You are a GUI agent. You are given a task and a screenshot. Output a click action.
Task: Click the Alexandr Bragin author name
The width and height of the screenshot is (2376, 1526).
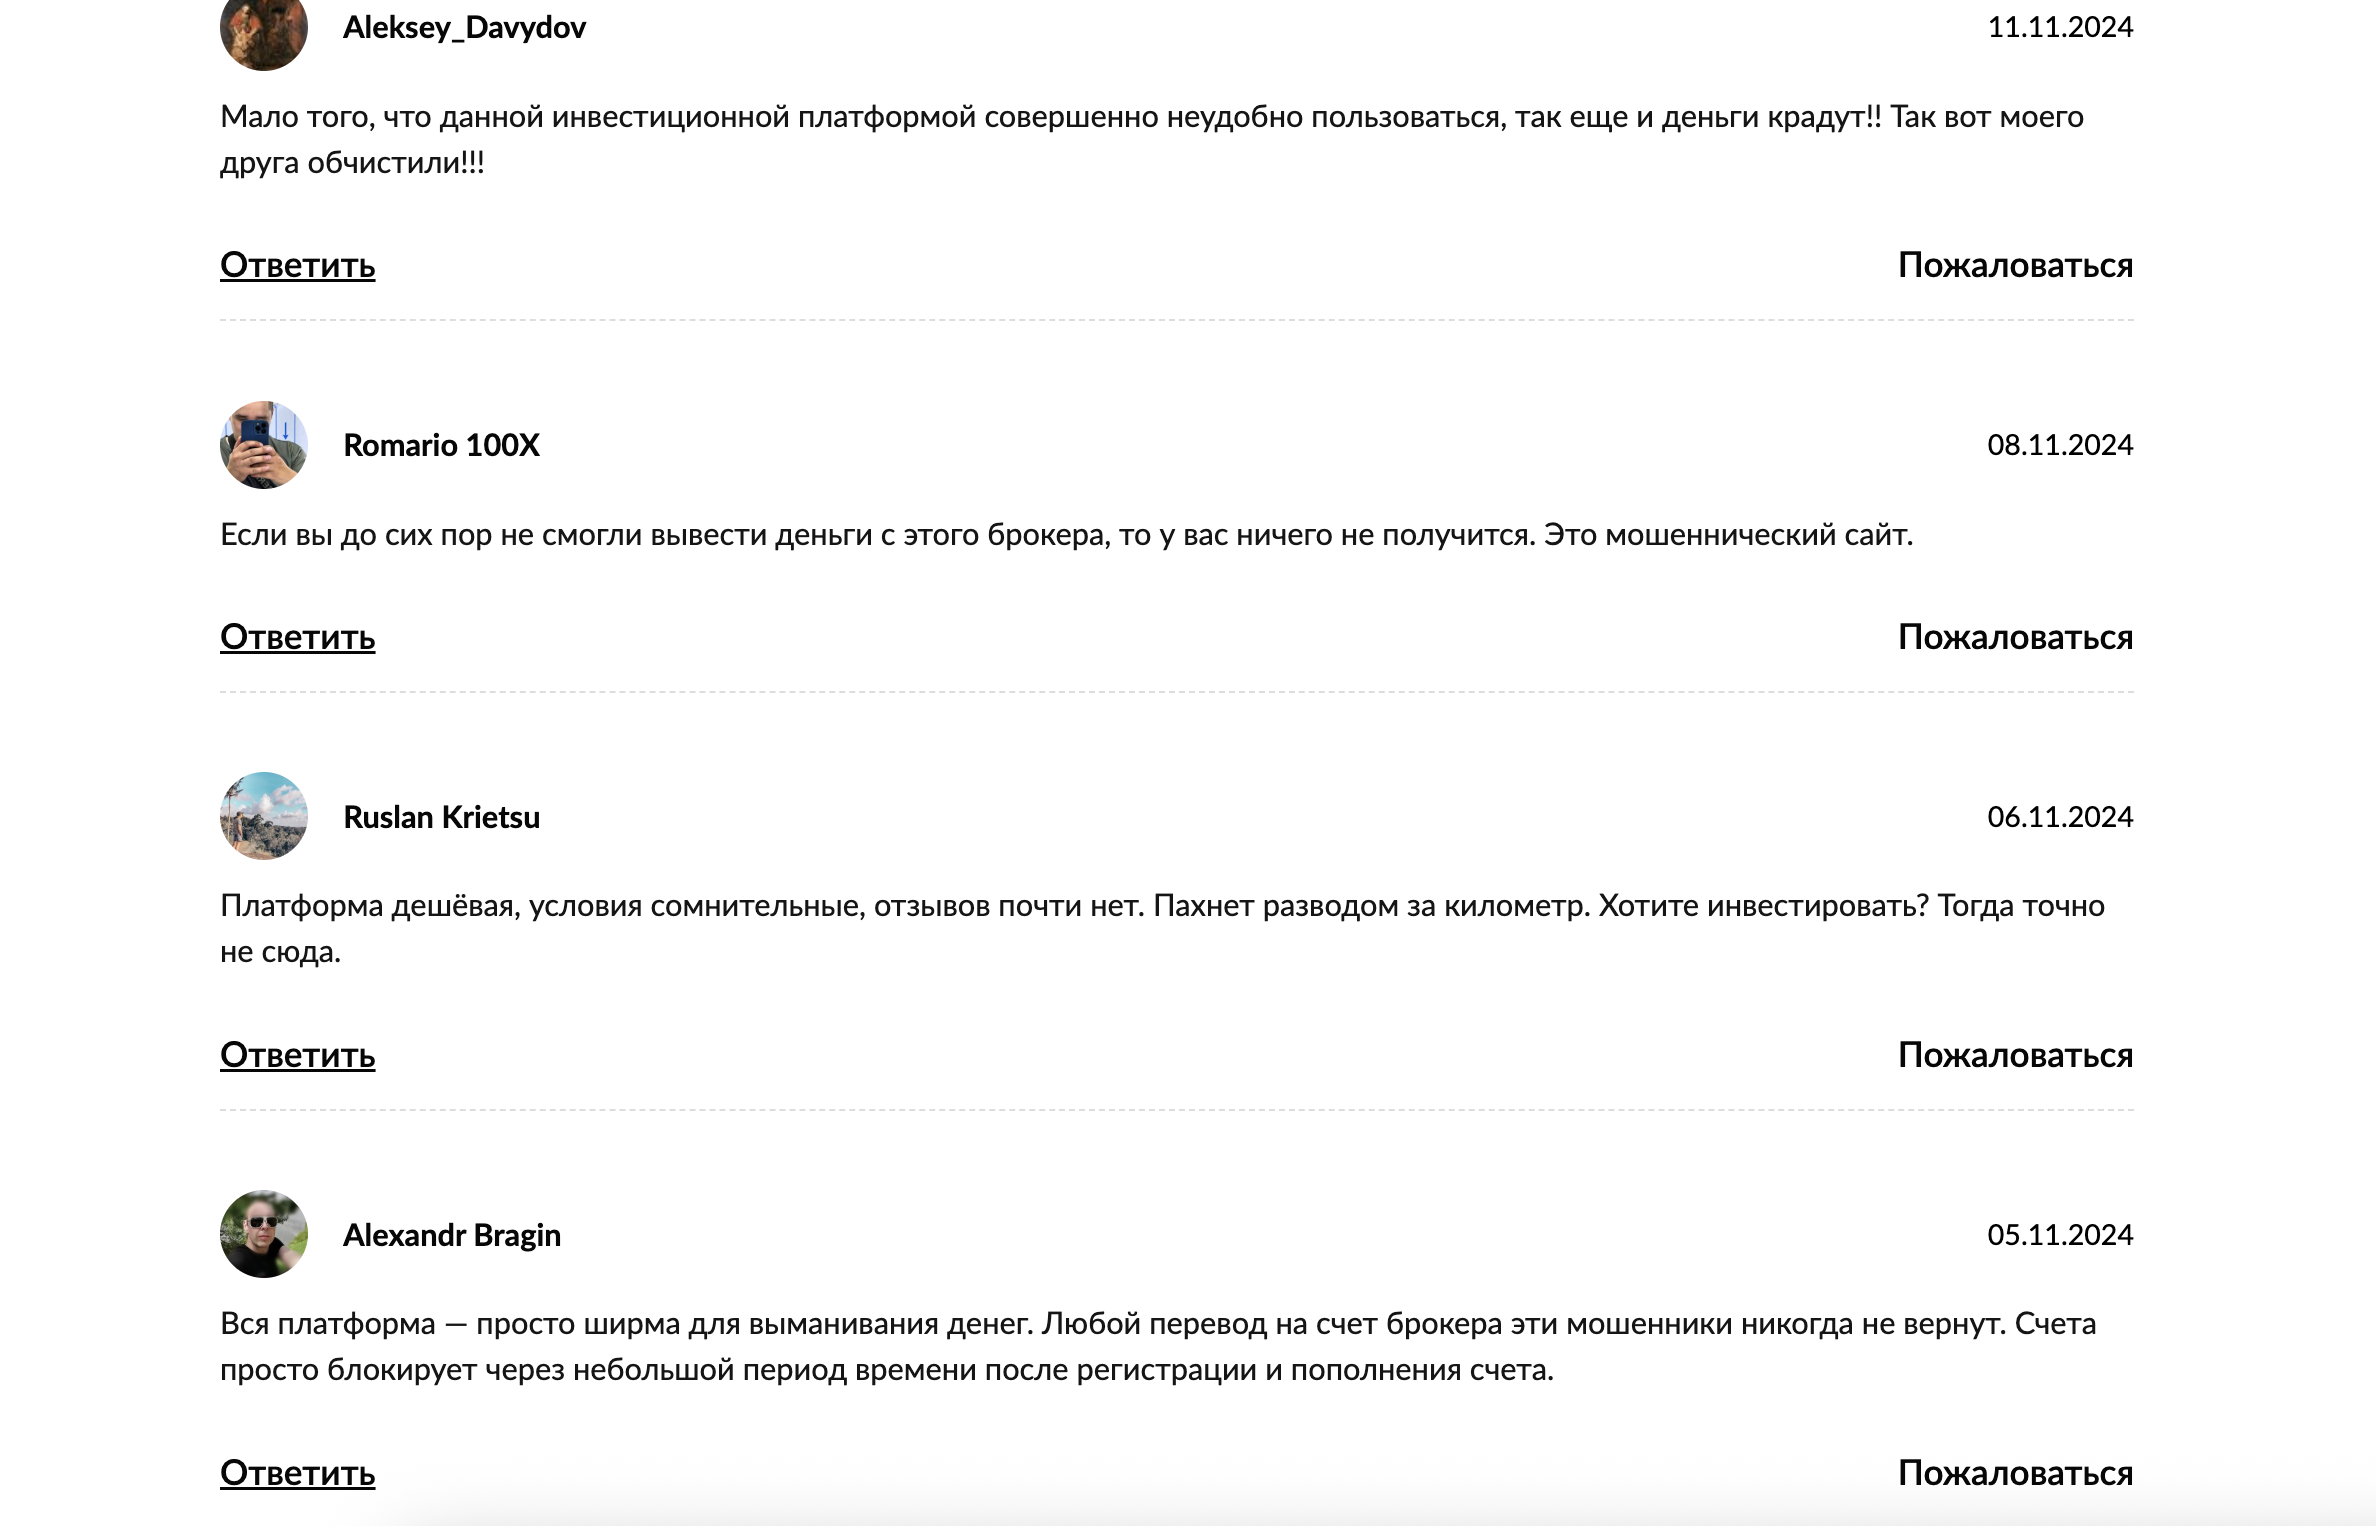click(452, 1236)
